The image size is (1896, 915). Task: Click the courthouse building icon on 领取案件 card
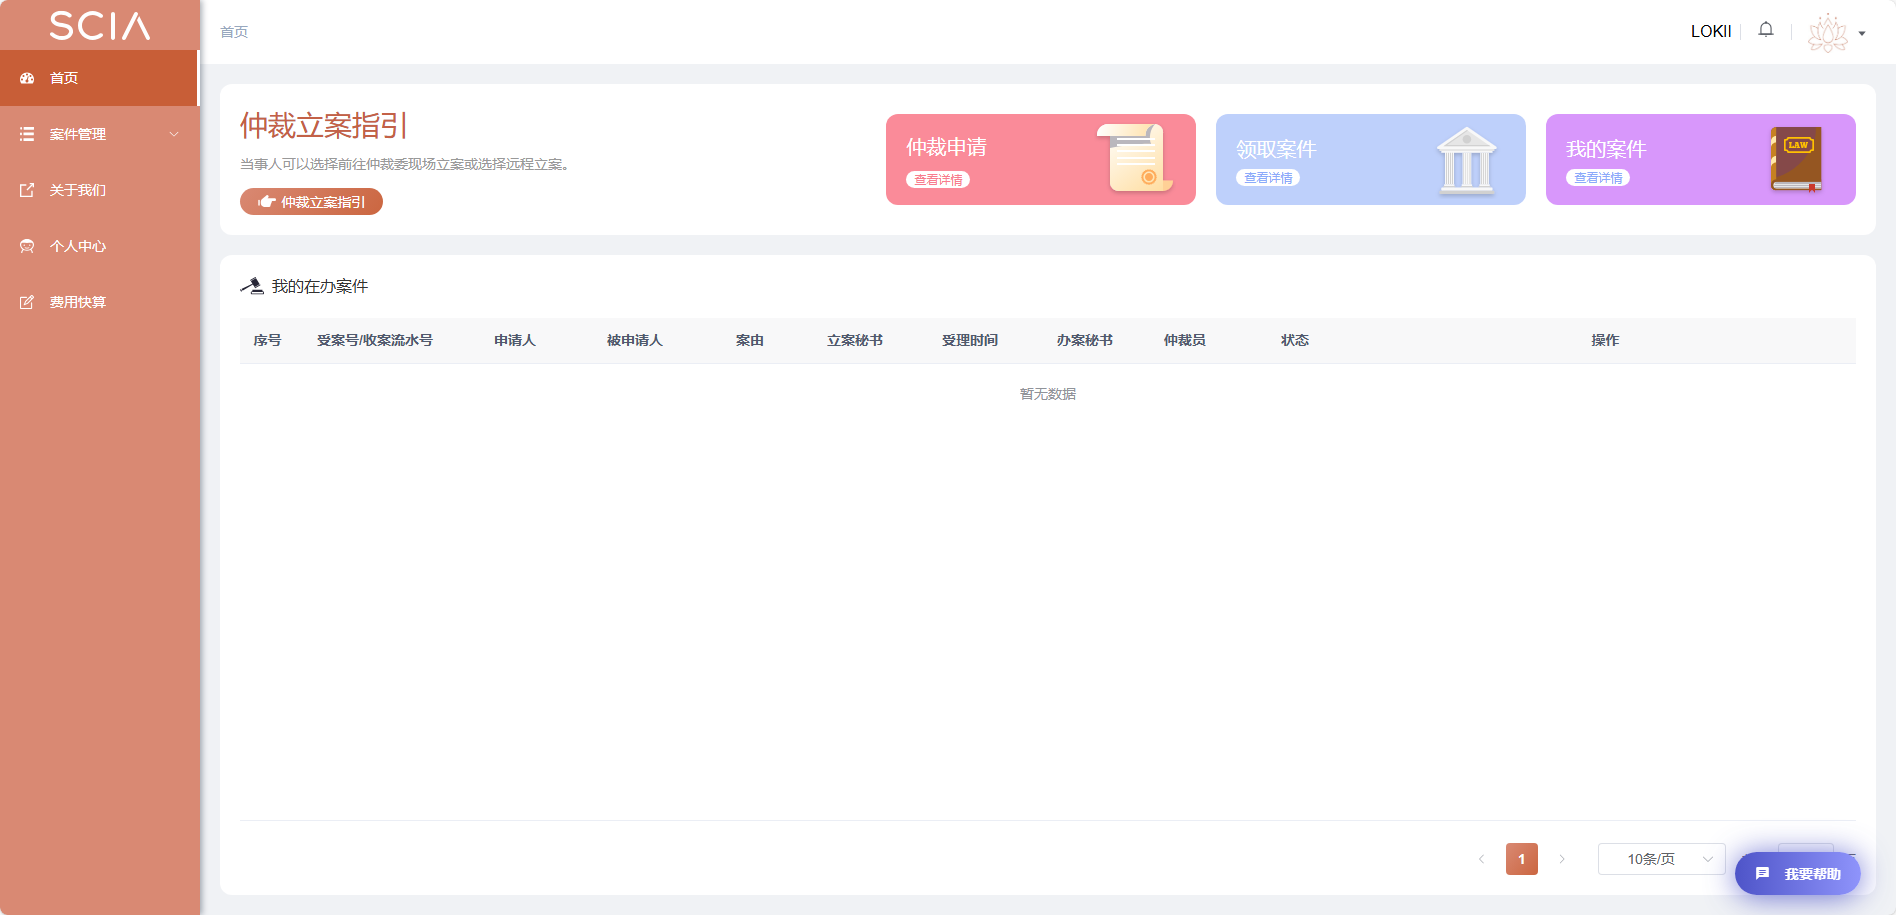1466,160
